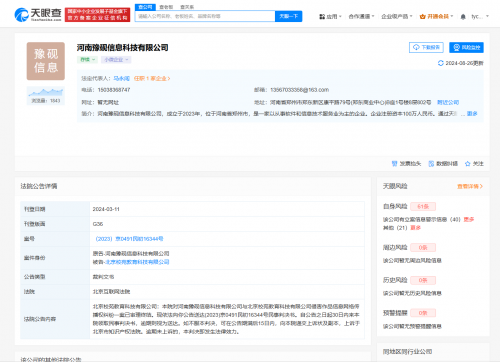The height and width of the screenshot is (362, 500).
Task: Click the 豫砚信息 company logo
Action: click(x=46, y=61)
